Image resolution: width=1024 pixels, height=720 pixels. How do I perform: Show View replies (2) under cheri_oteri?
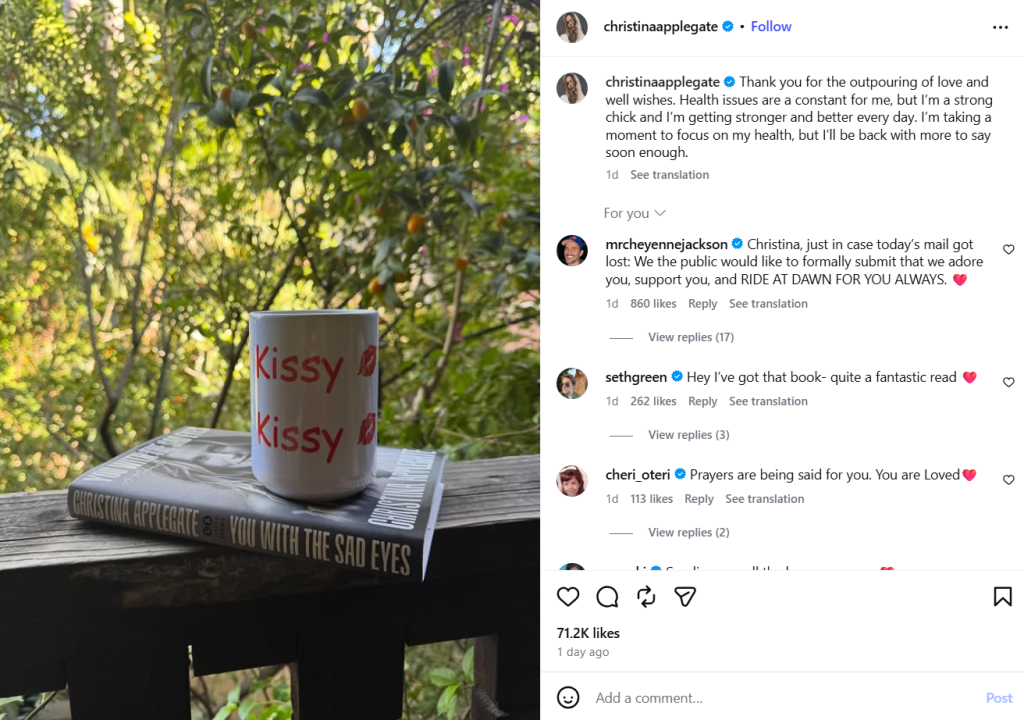pos(688,533)
